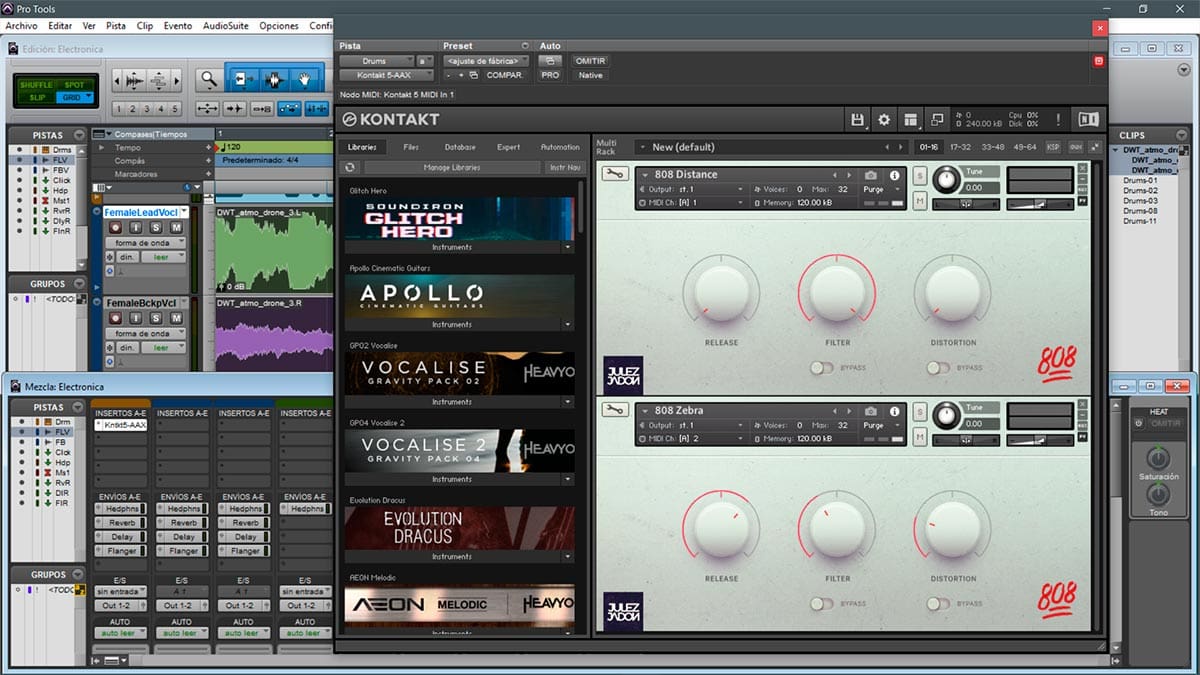1200x675 pixels.
Task: Mute the 808 Distance instrument with M button
Action: [x=919, y=202]
